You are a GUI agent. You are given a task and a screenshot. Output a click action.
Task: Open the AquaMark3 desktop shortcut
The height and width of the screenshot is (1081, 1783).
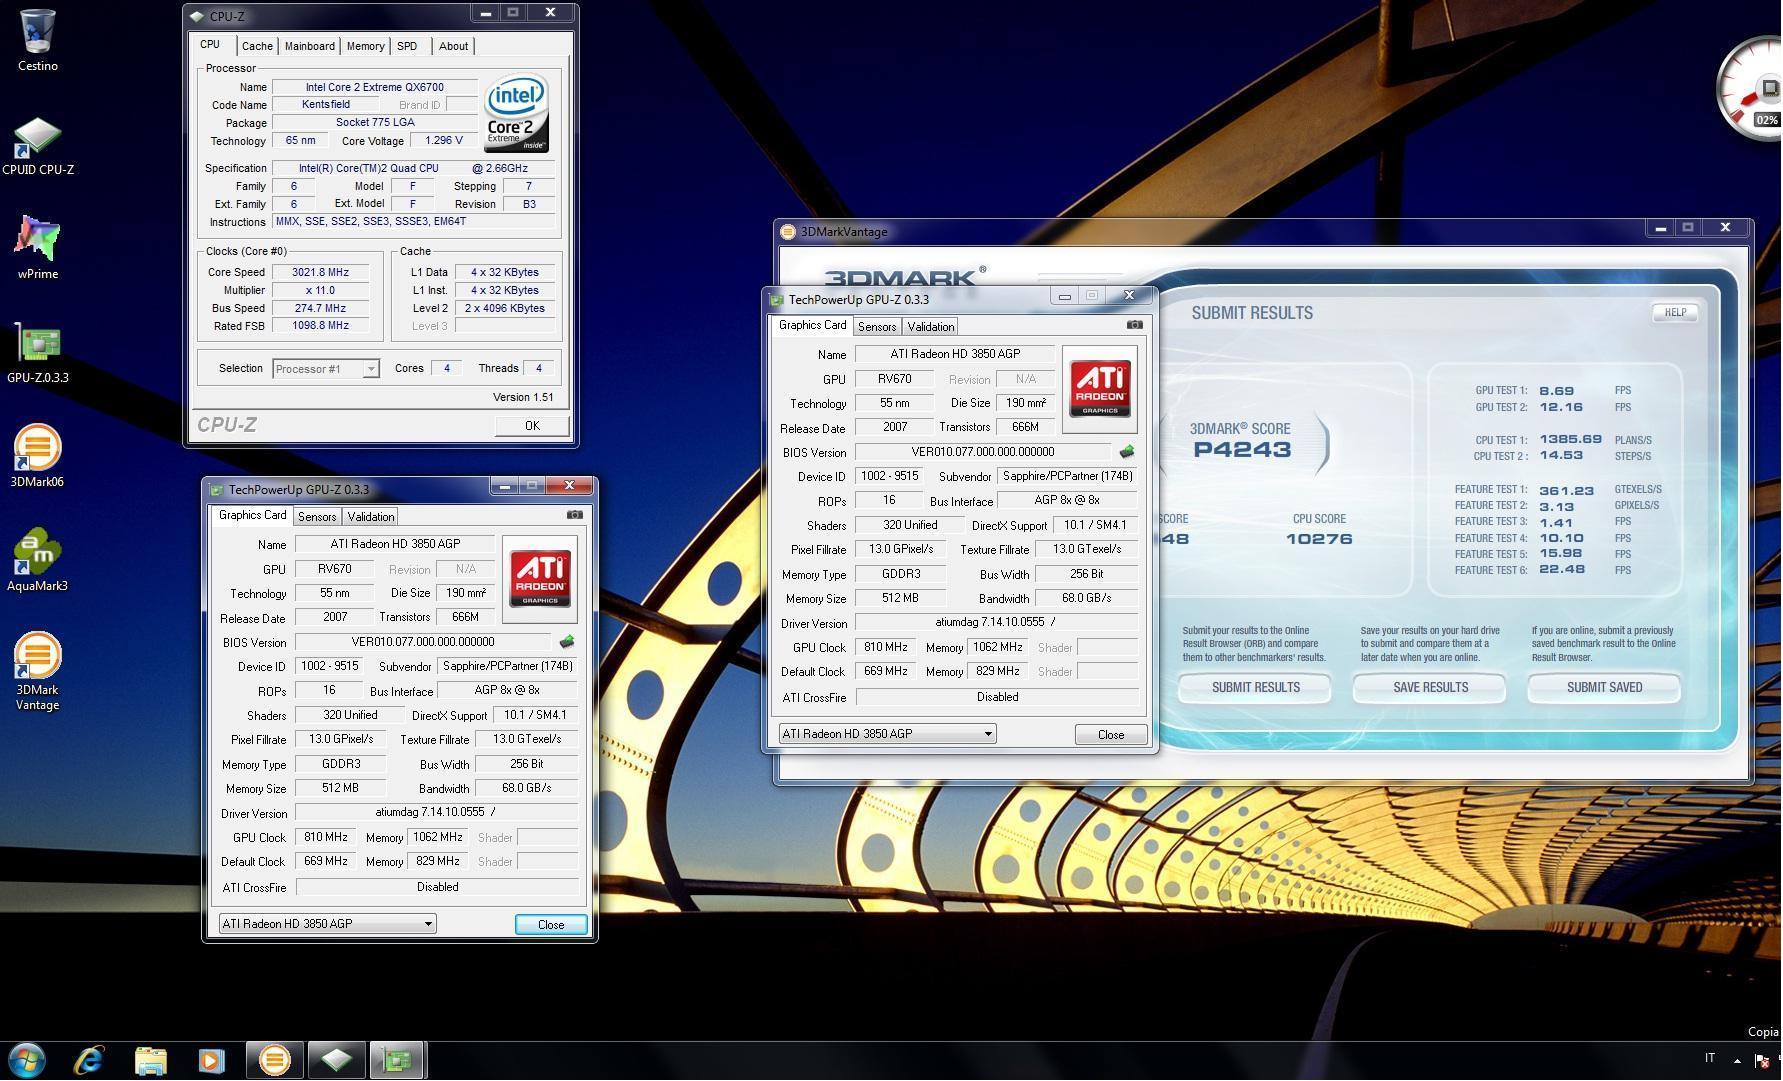(x=37, y=561)
